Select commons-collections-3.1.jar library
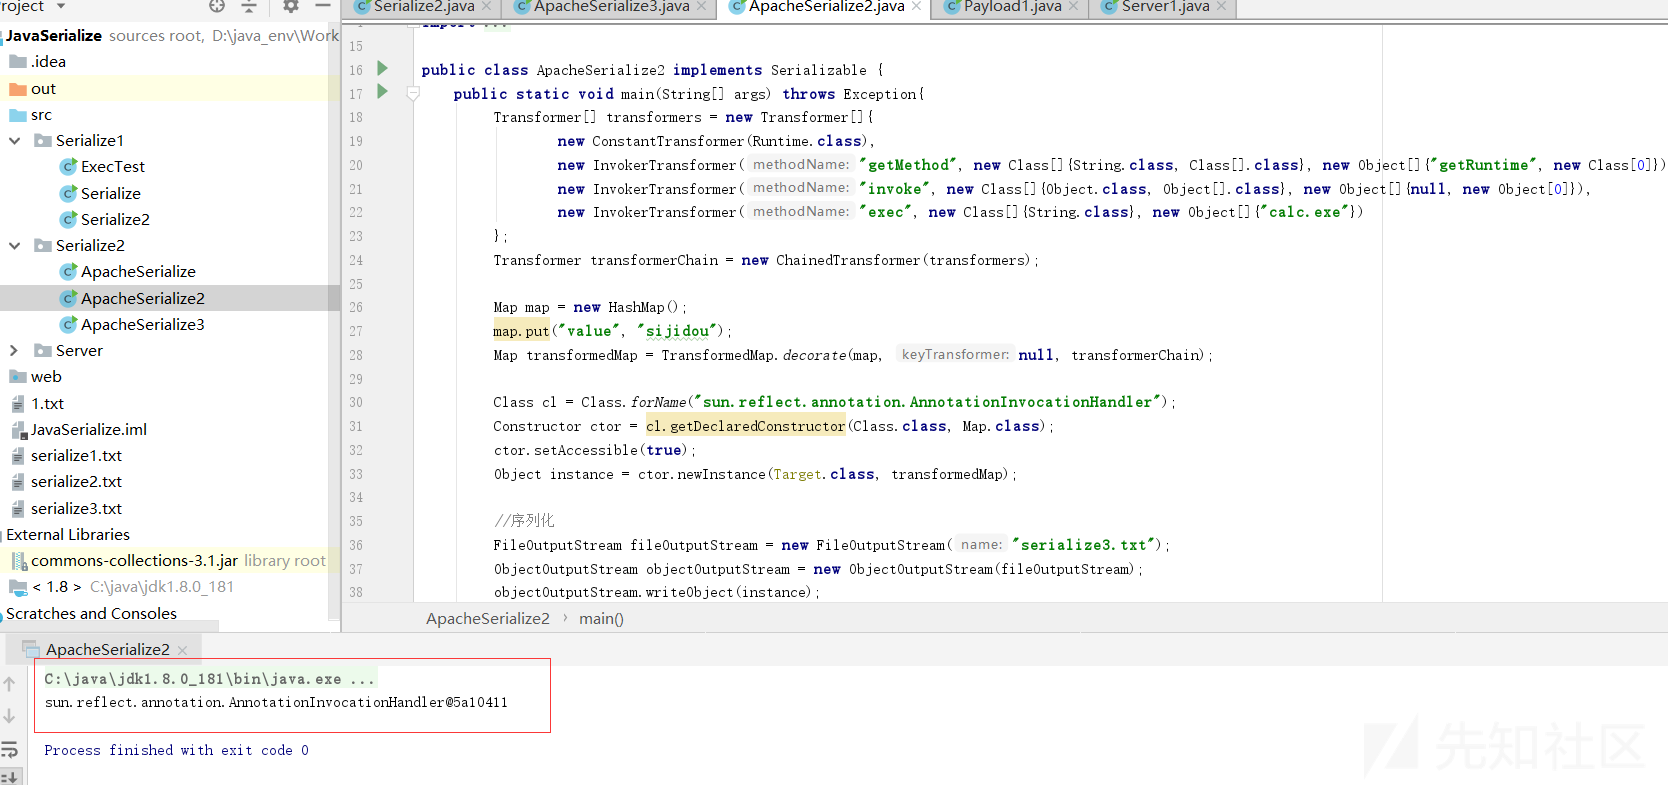The image size is (1668, 785). (134, 561)
